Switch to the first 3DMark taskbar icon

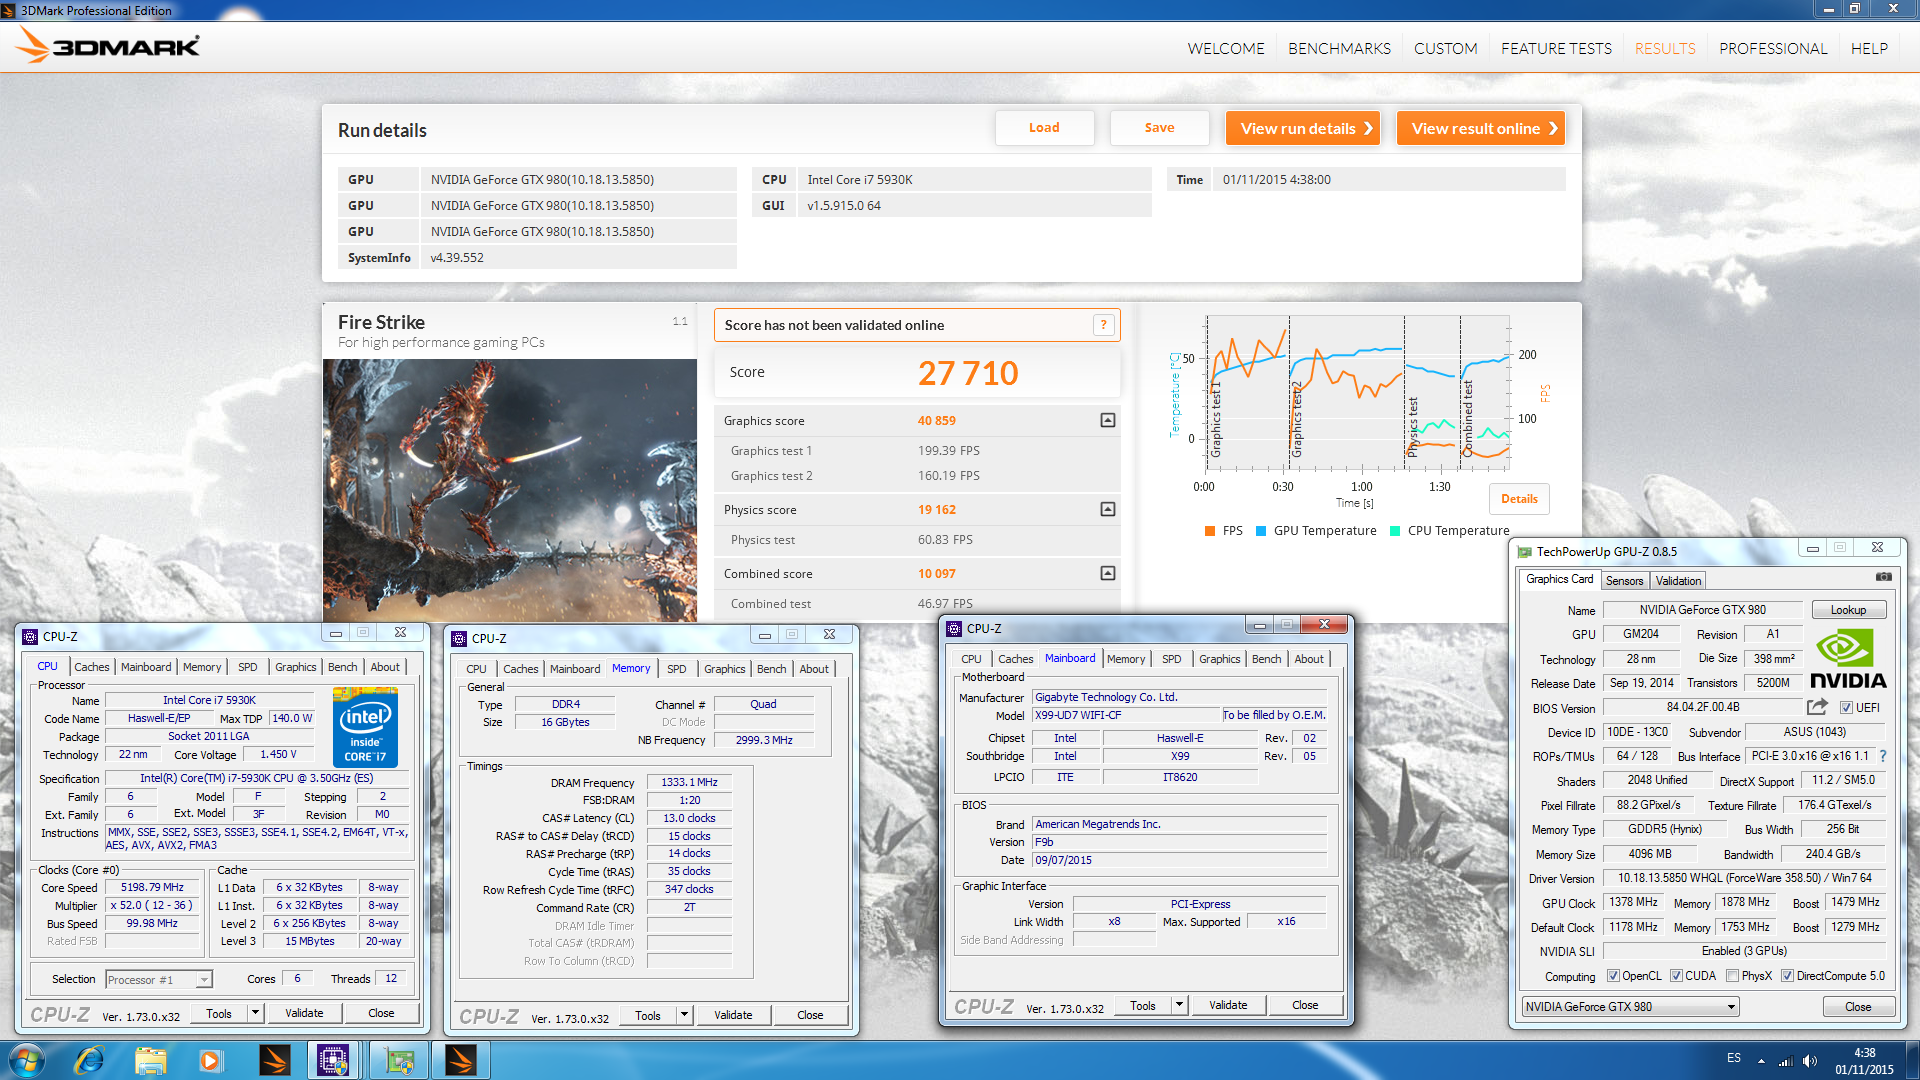tap(274, 1060)
